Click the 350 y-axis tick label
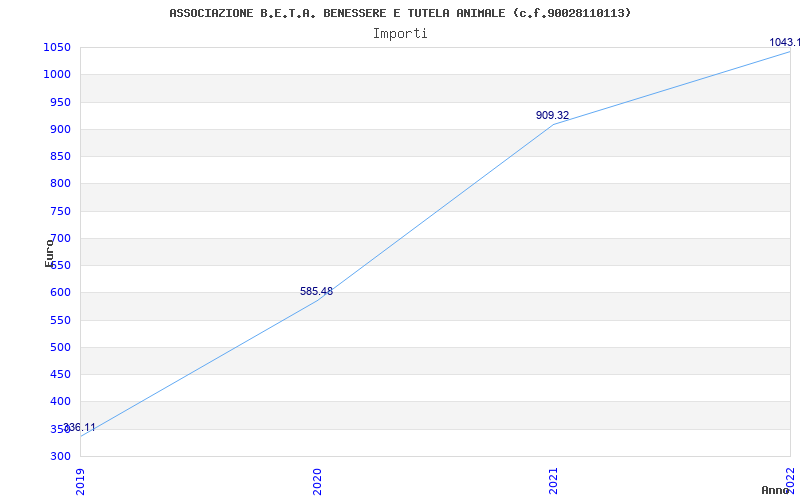This screenshot has width=800, height=500. [60, 429]
